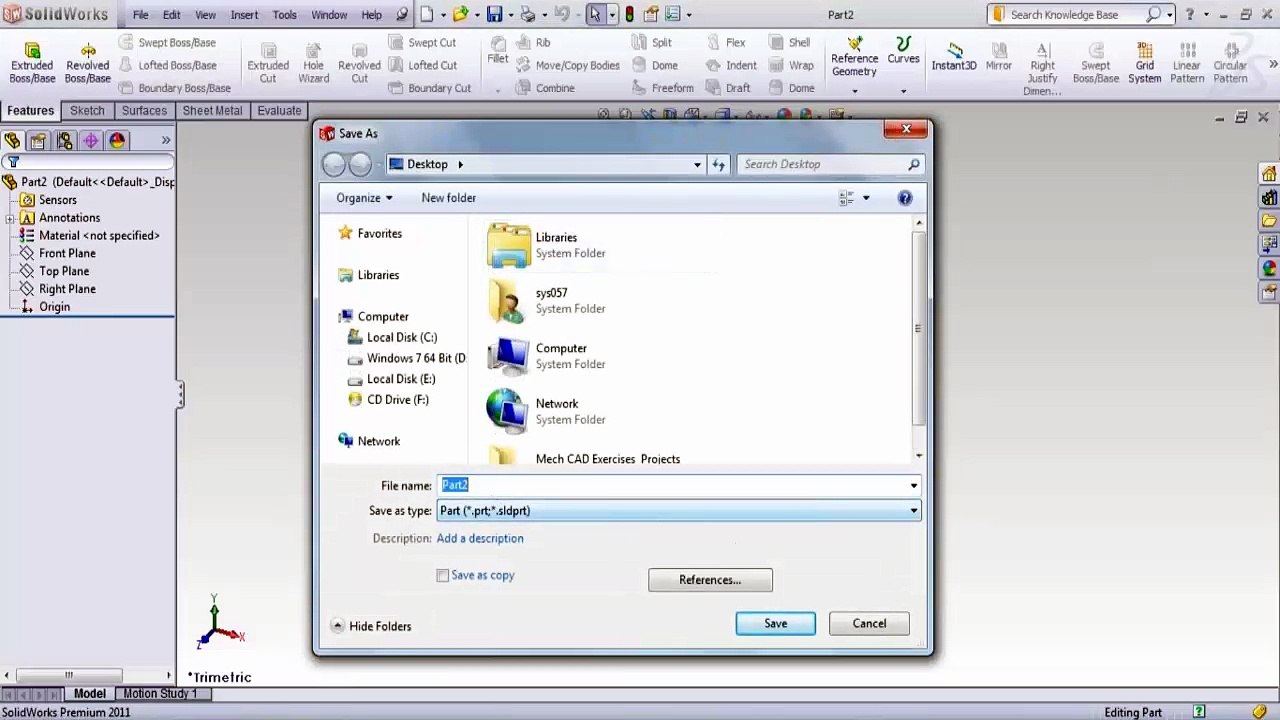Screen dimensions: 1280x720
Task: Open the Organize dropdown menu
Action: (364, 198)
